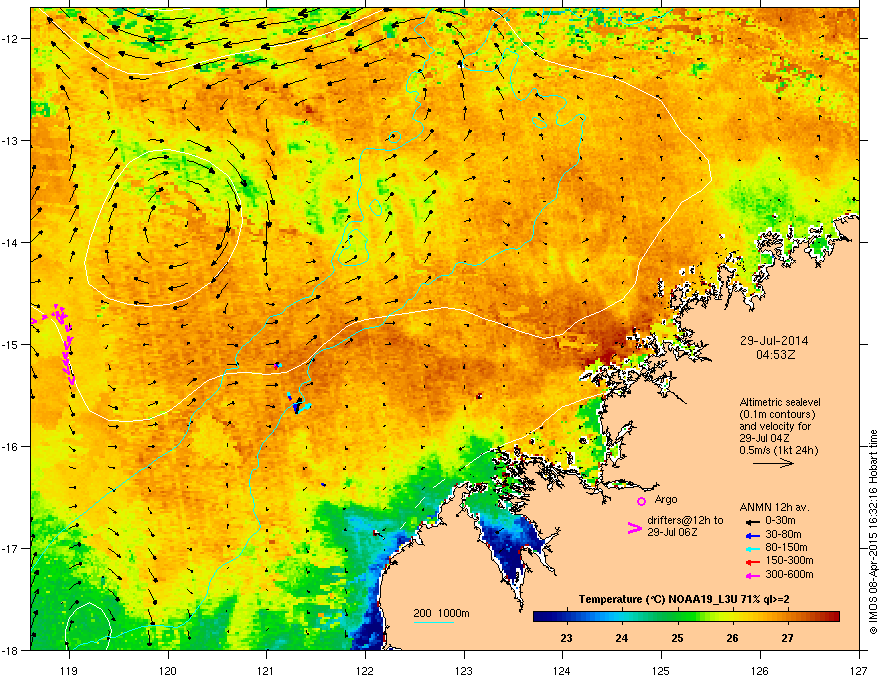The height and width of the screenshot is (680, 880).
Task: Click latitude axis label '-14'
Action: tap(10, 243)
